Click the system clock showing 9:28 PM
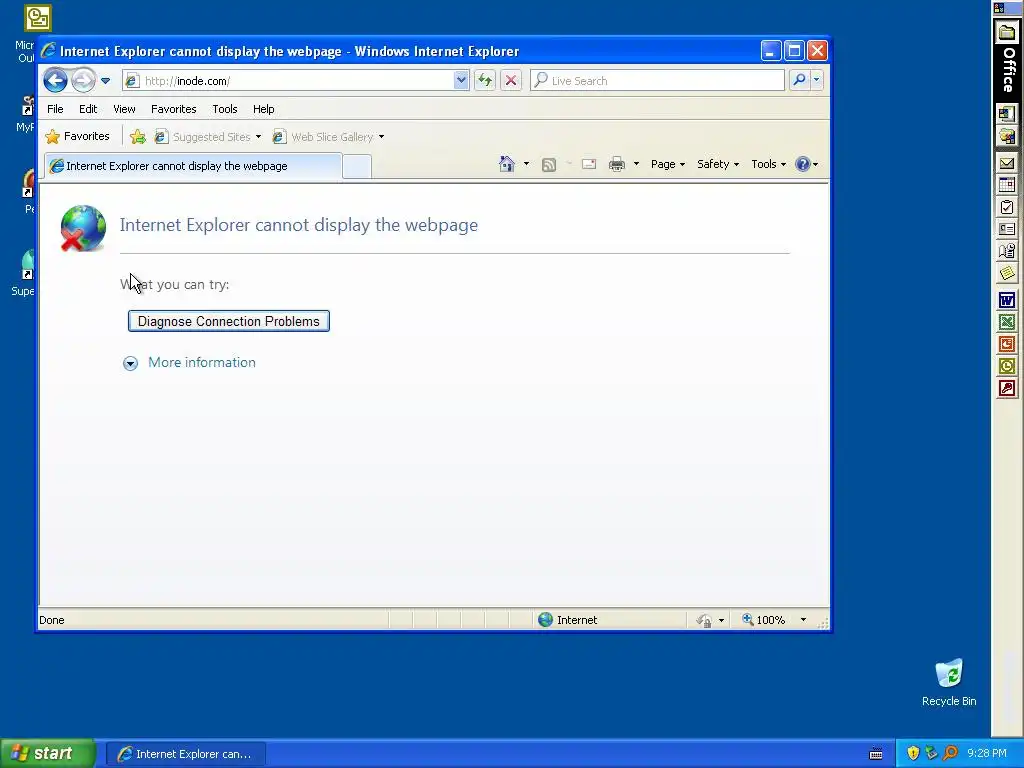Image resolution: width=1024 pixels, height=768 pixels. coord(987,753)
